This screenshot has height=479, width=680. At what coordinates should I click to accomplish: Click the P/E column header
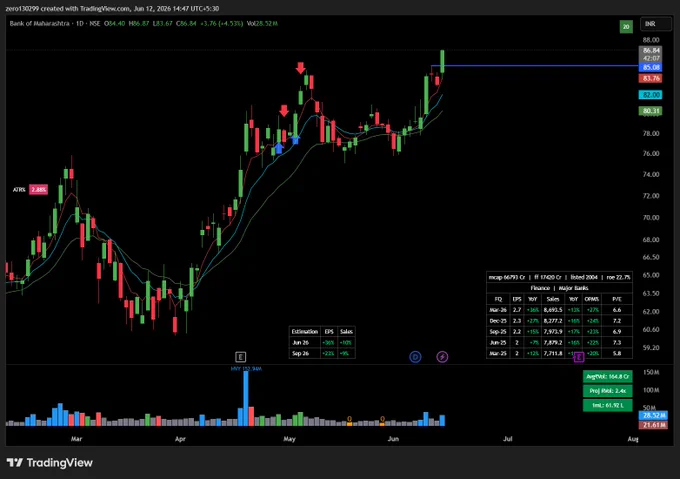(x=617, y=299)
